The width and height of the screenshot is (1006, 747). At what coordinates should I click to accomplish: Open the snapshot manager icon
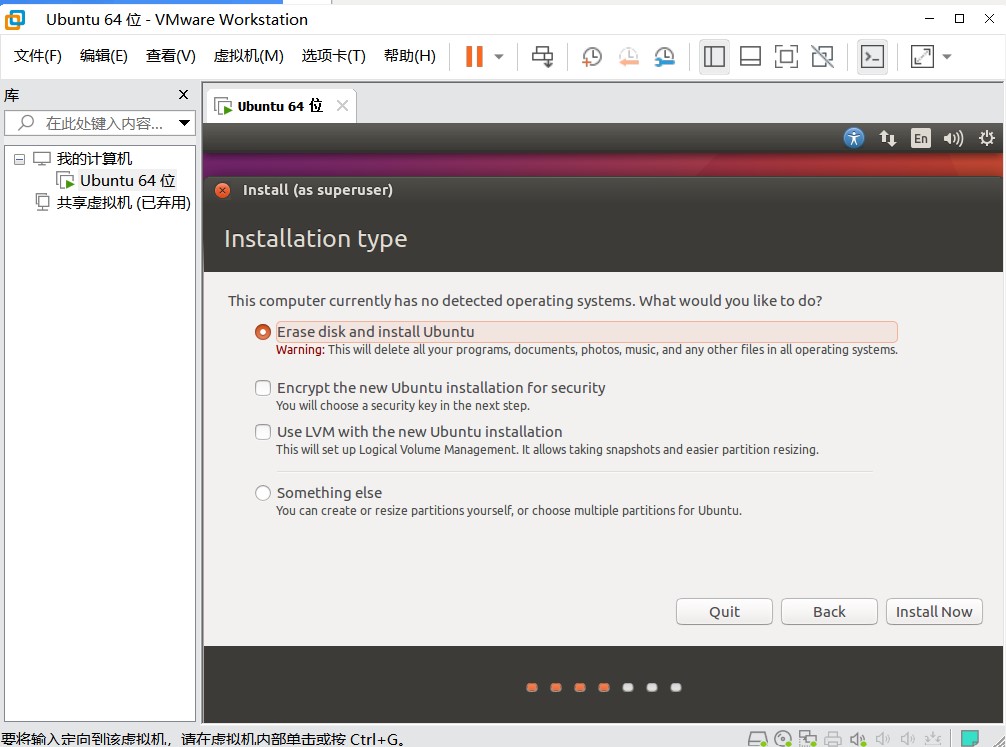click(664, 57)
